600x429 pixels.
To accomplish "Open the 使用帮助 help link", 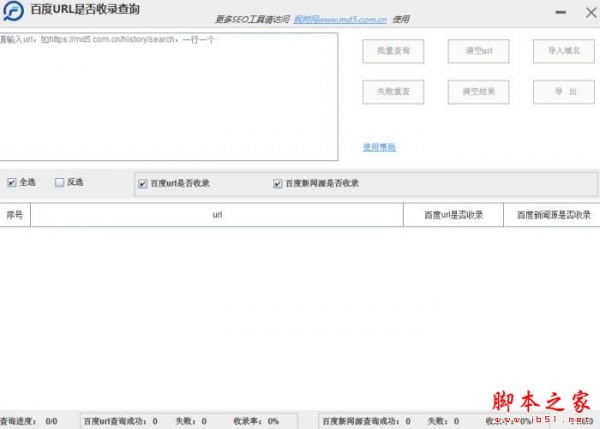I will click(379, 147).
